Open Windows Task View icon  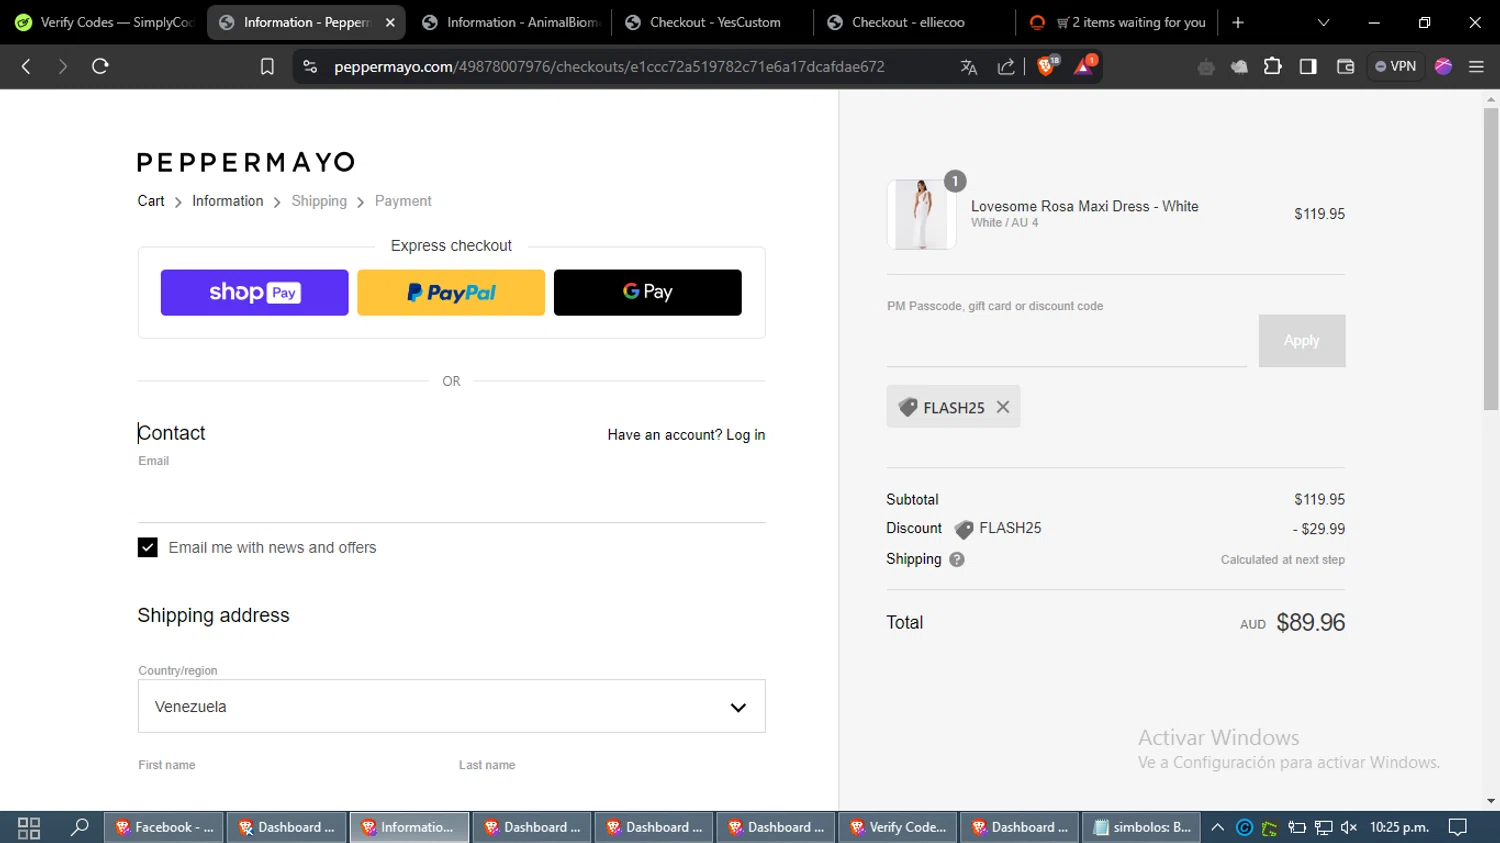tap(29, 827)
